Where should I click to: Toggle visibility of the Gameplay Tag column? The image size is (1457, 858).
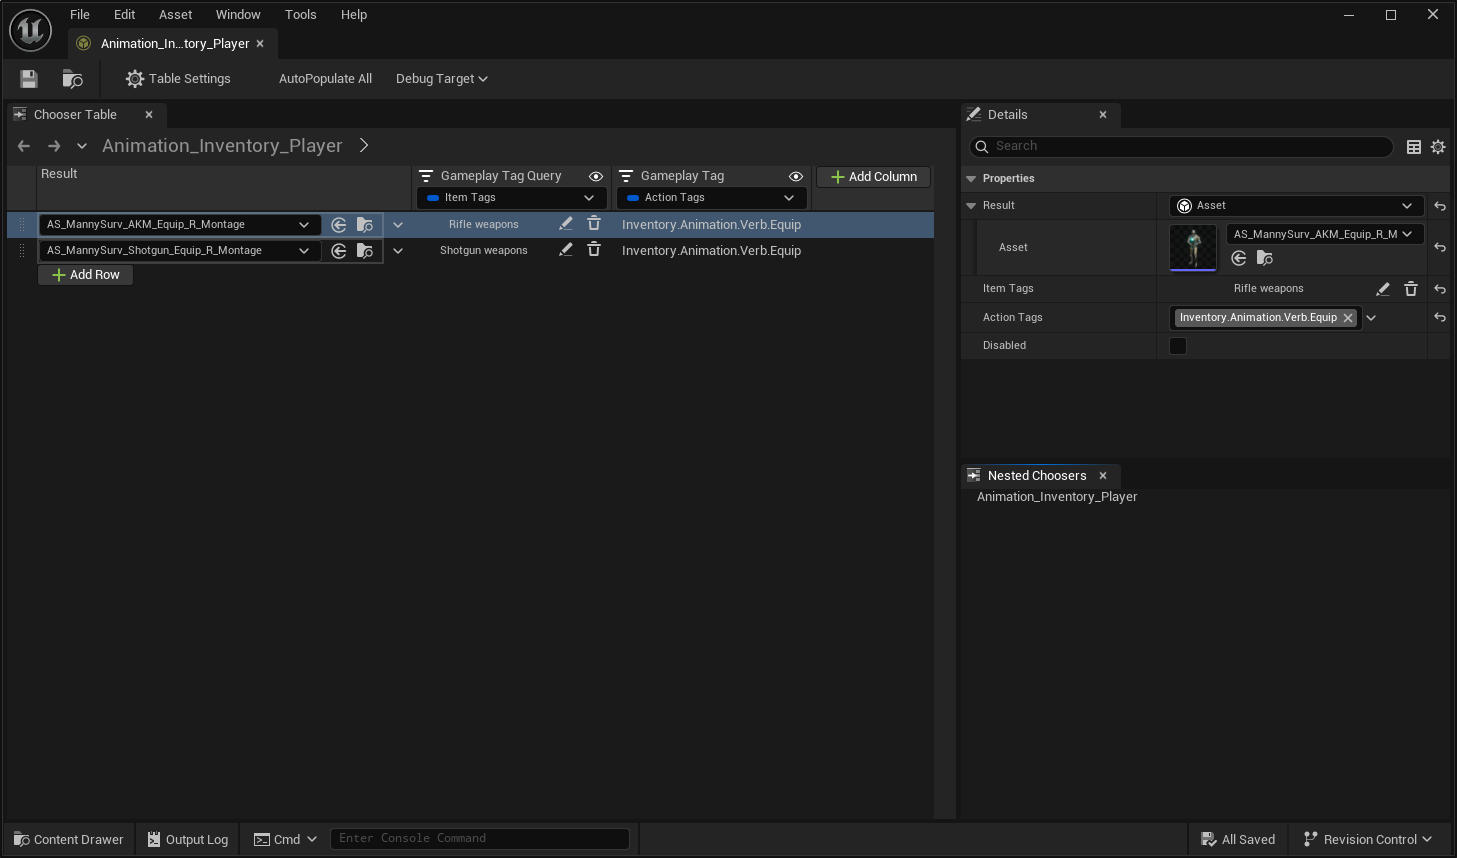pyautogui.click(x=795, y=175)
